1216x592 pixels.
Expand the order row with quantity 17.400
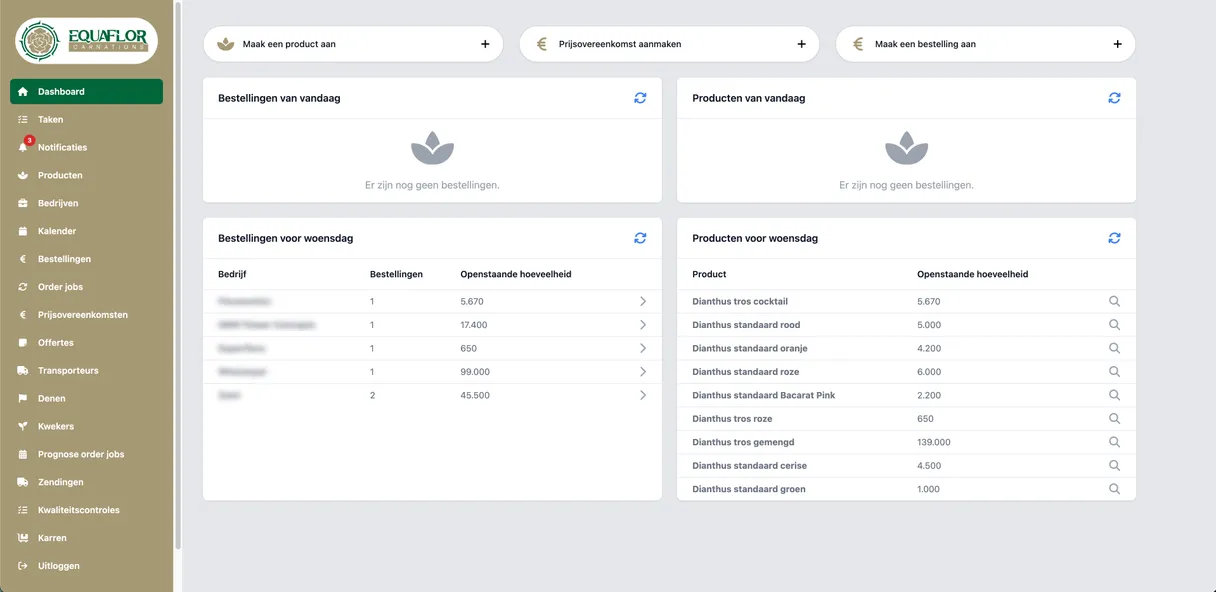(643, 325)
